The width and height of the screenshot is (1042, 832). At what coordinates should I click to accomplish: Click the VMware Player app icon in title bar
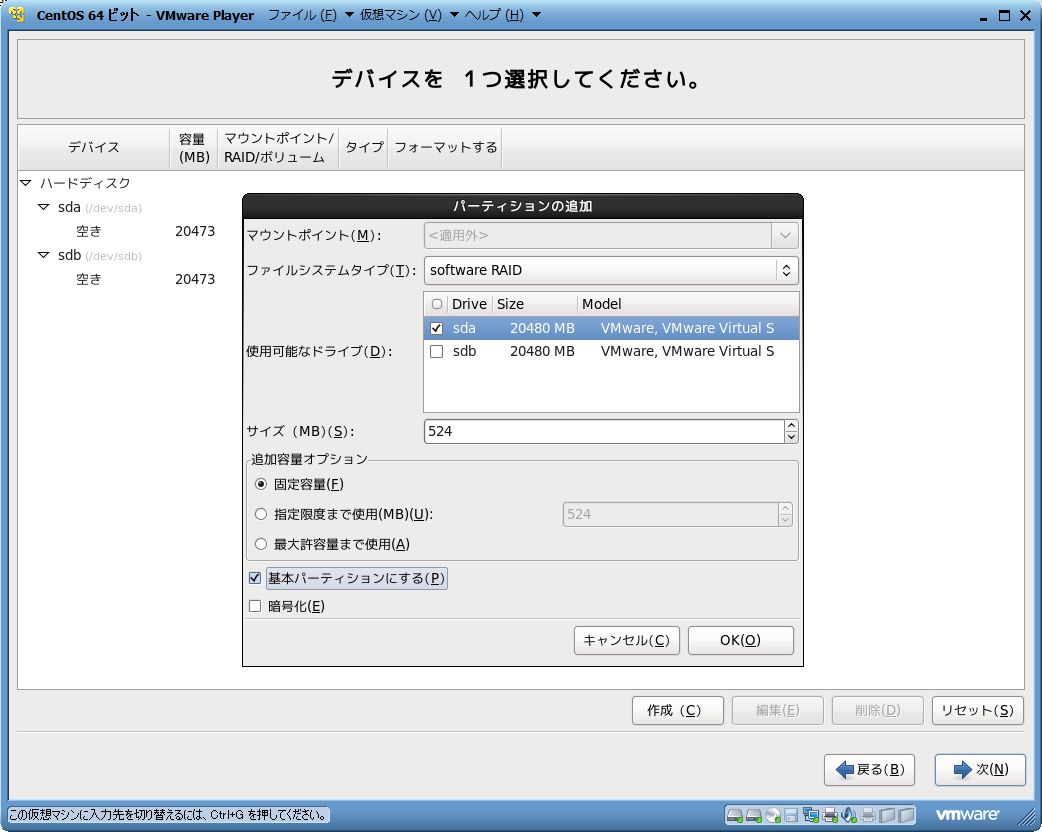[x=17, y=14]
